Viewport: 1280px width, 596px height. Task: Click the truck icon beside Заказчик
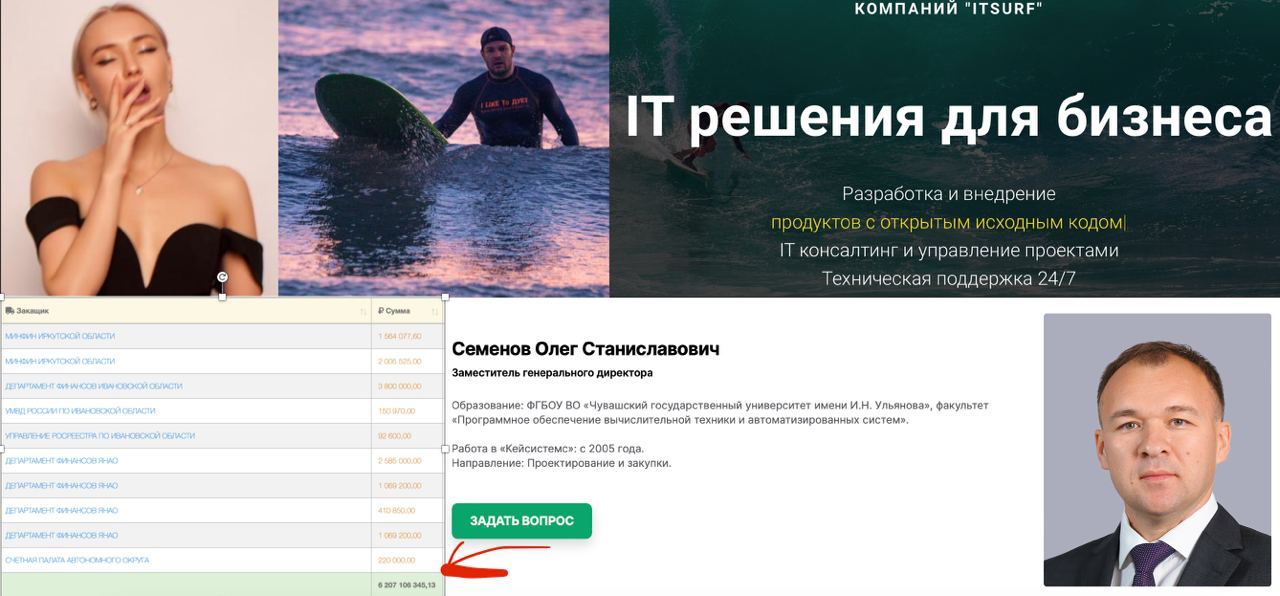click(9, 311)
